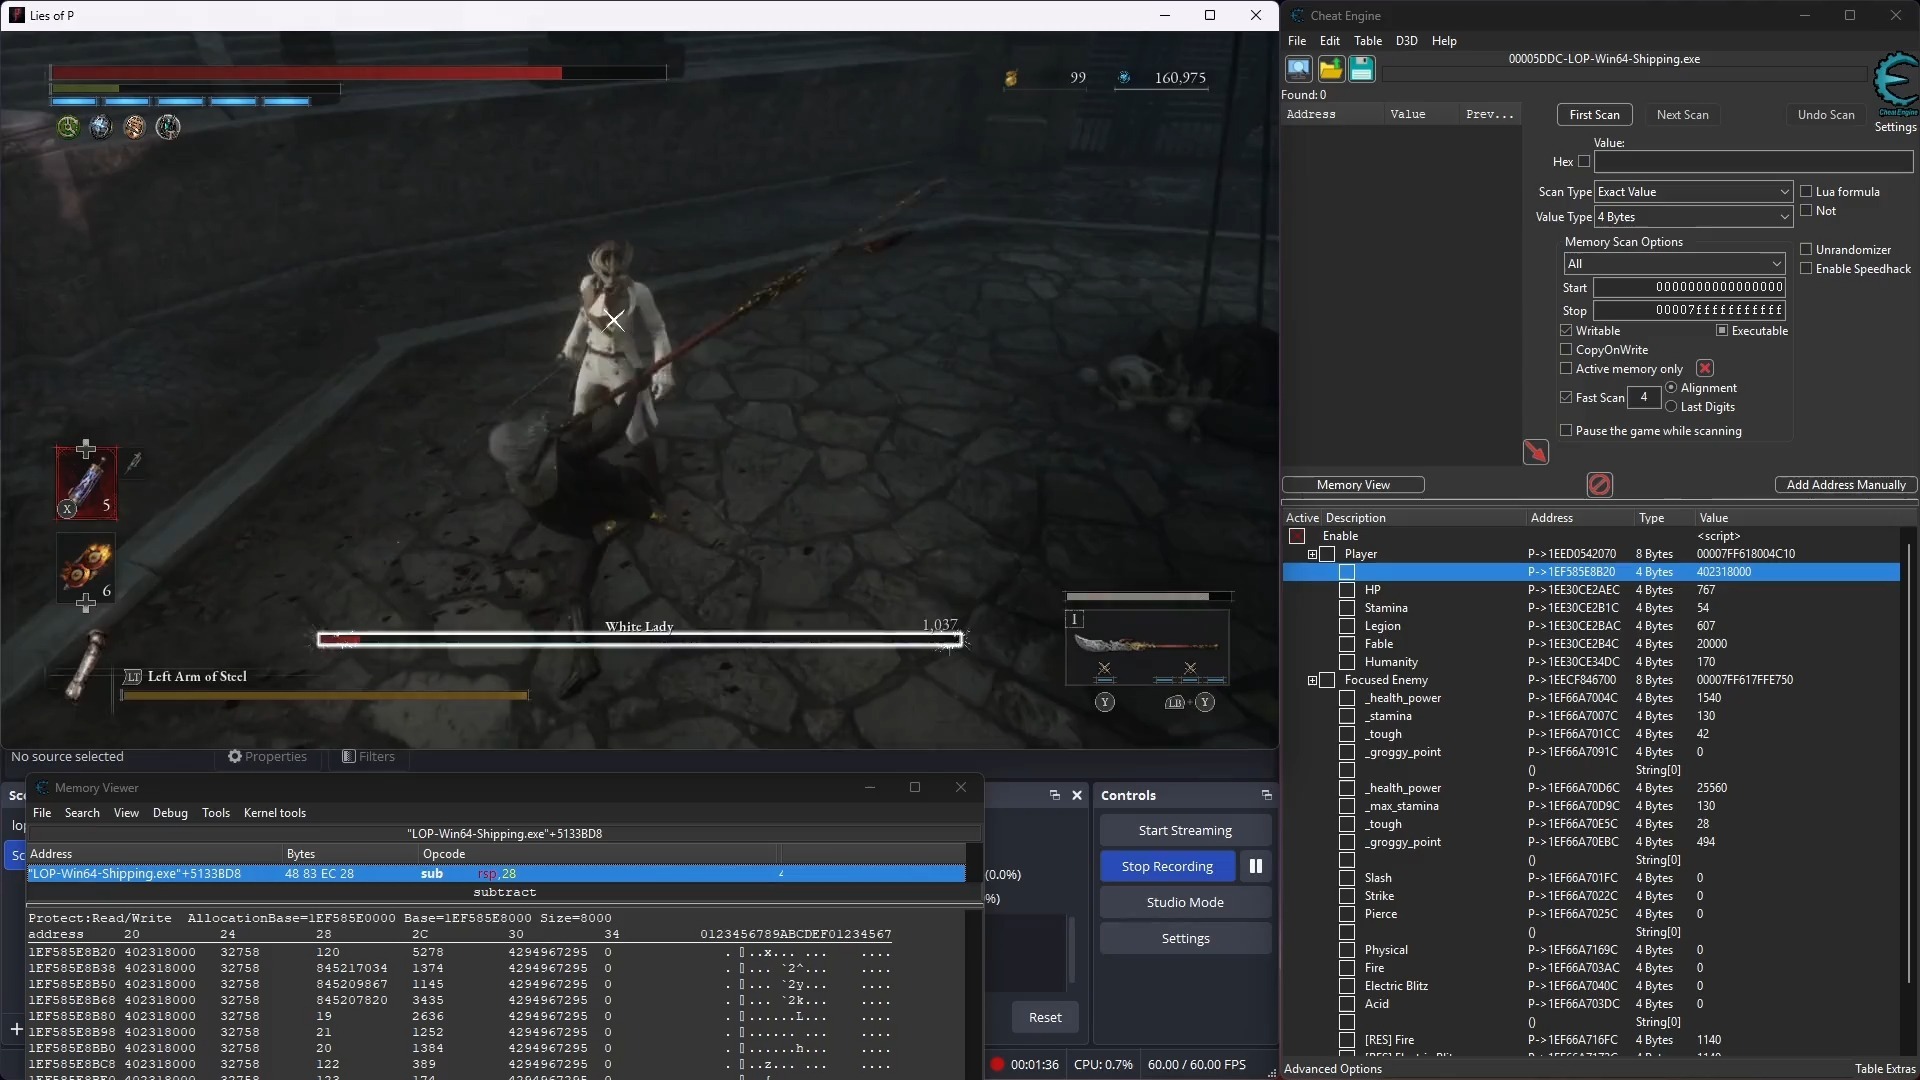Check Active memory only

pyautogui.click(x=1566, y=368)
